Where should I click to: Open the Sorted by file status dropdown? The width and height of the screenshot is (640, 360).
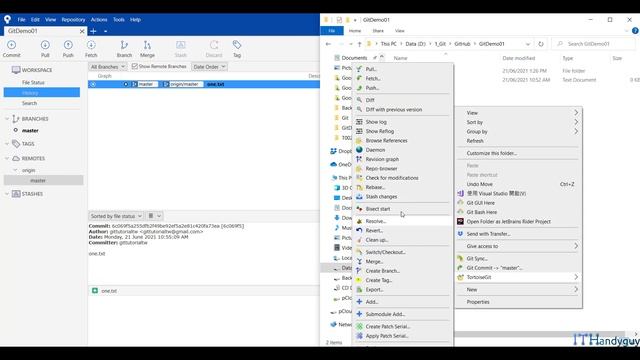tap(116, 216)
